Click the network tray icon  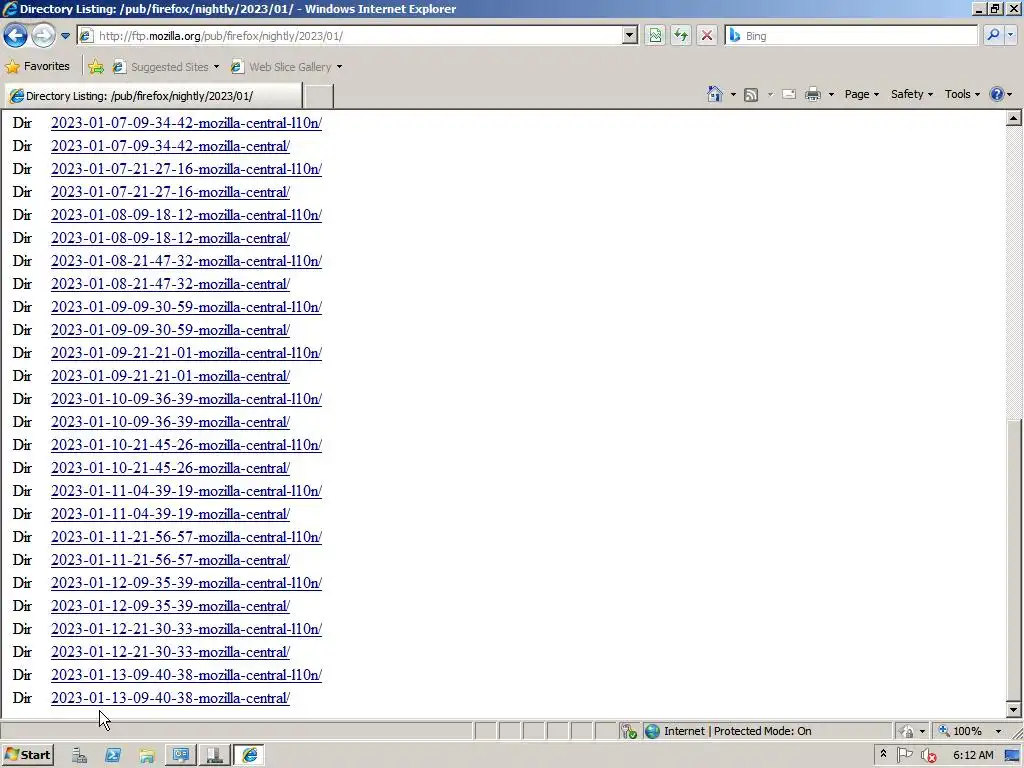(1012, 756)
